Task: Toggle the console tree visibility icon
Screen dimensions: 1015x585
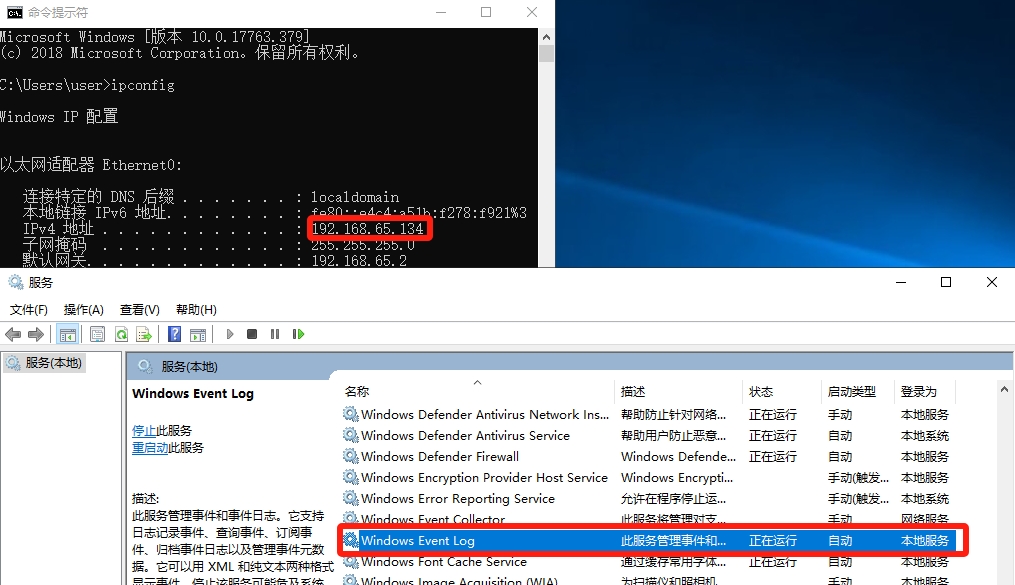Action: pyautogui.click(x=68, y=333)
